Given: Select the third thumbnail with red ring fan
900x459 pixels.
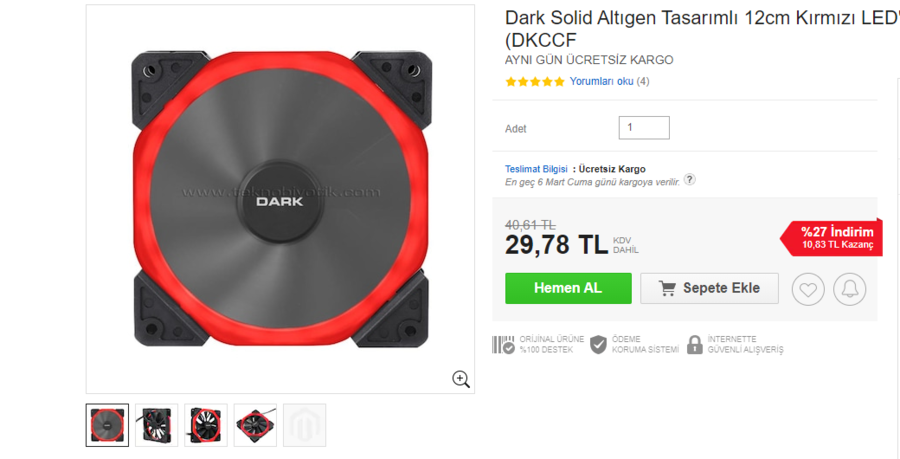Looking at the screenshot, I should (206, 425).
